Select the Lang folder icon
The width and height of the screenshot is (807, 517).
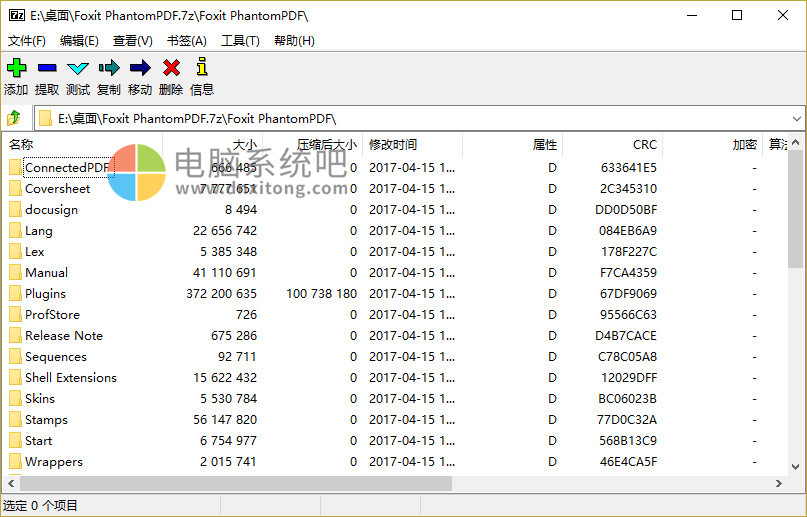point(15,230)
